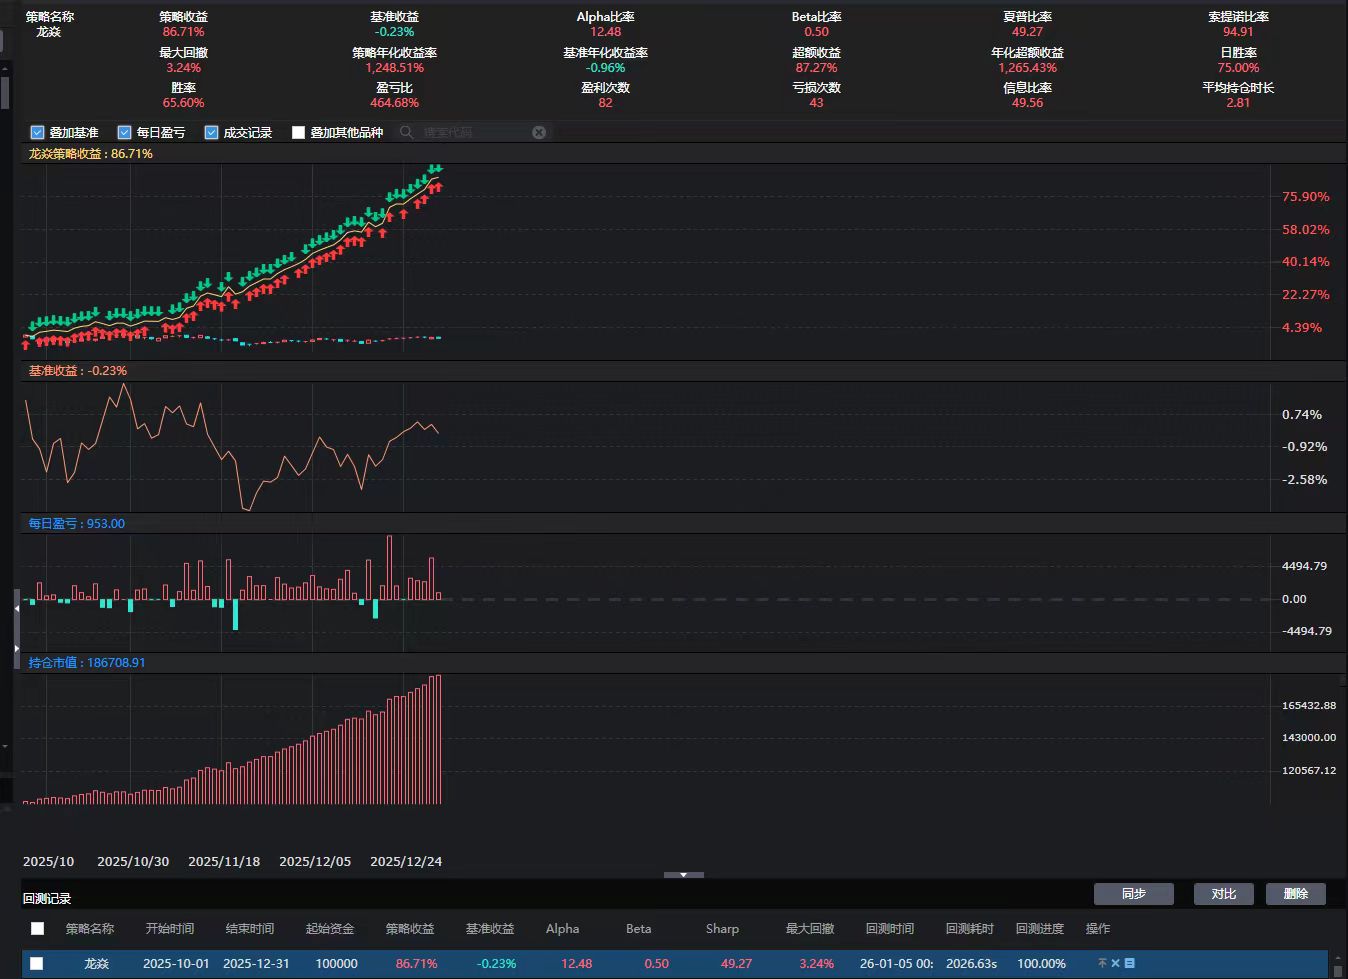
Task: Click the left arrow on the side panel handle
Action: click(16, 608)
